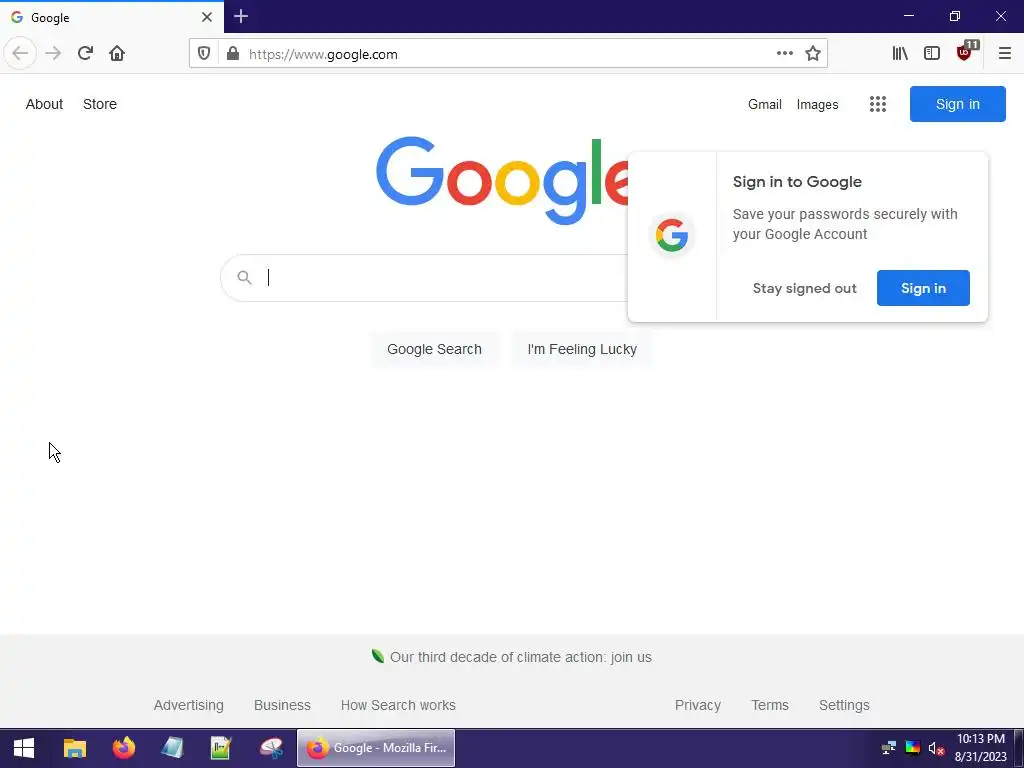This screenshot has height=768, width=1024.
Task: Open the taskbar clock and date
Action: click(980, 748)
